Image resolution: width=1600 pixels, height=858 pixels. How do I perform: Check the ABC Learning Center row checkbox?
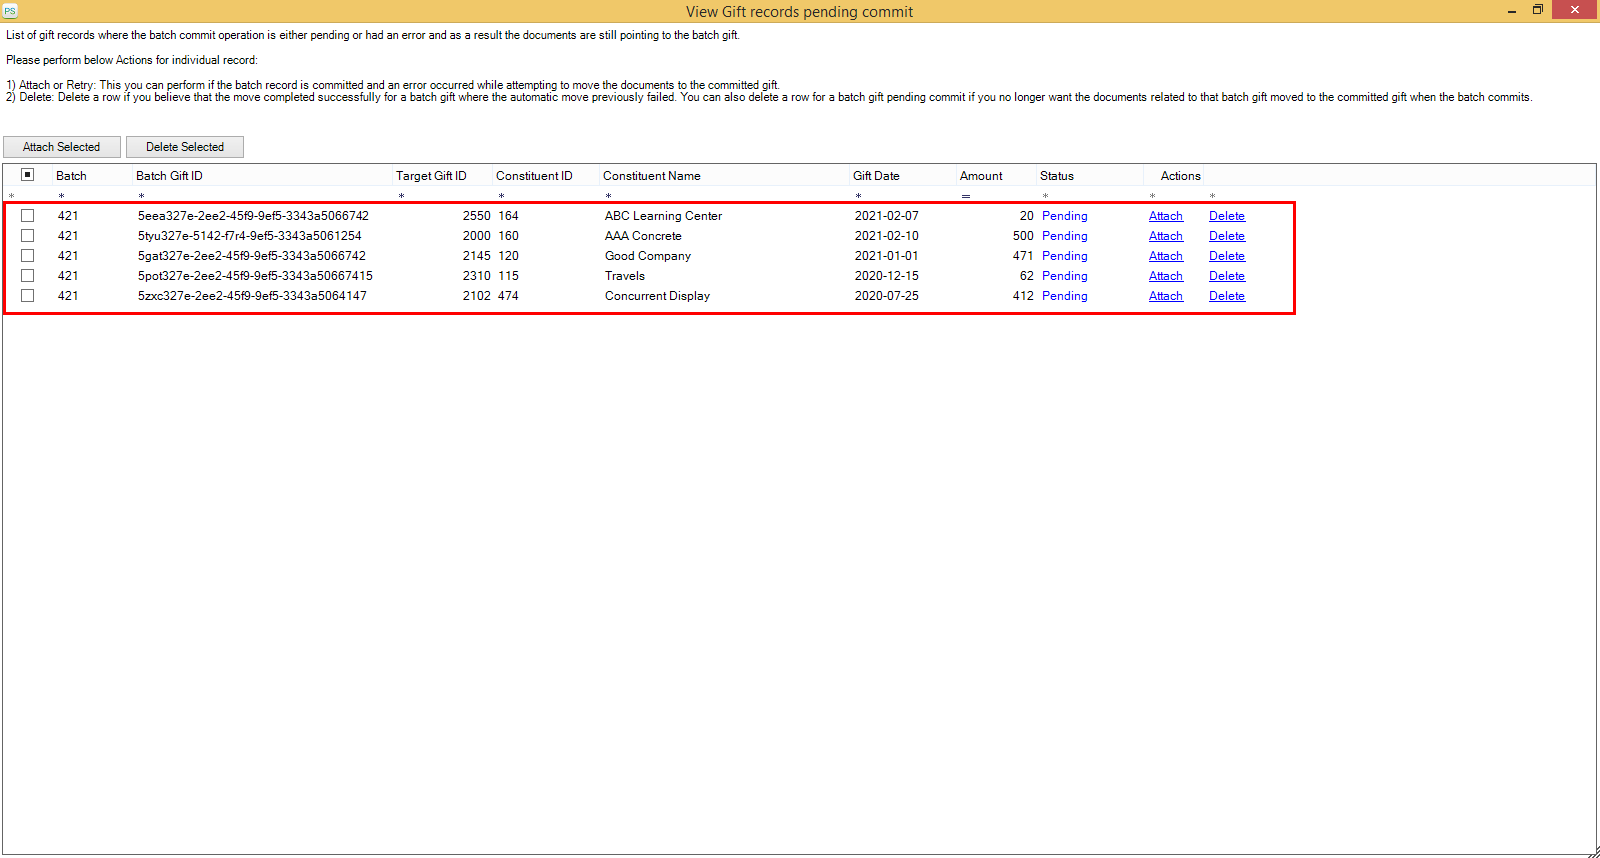click(28, 216)
